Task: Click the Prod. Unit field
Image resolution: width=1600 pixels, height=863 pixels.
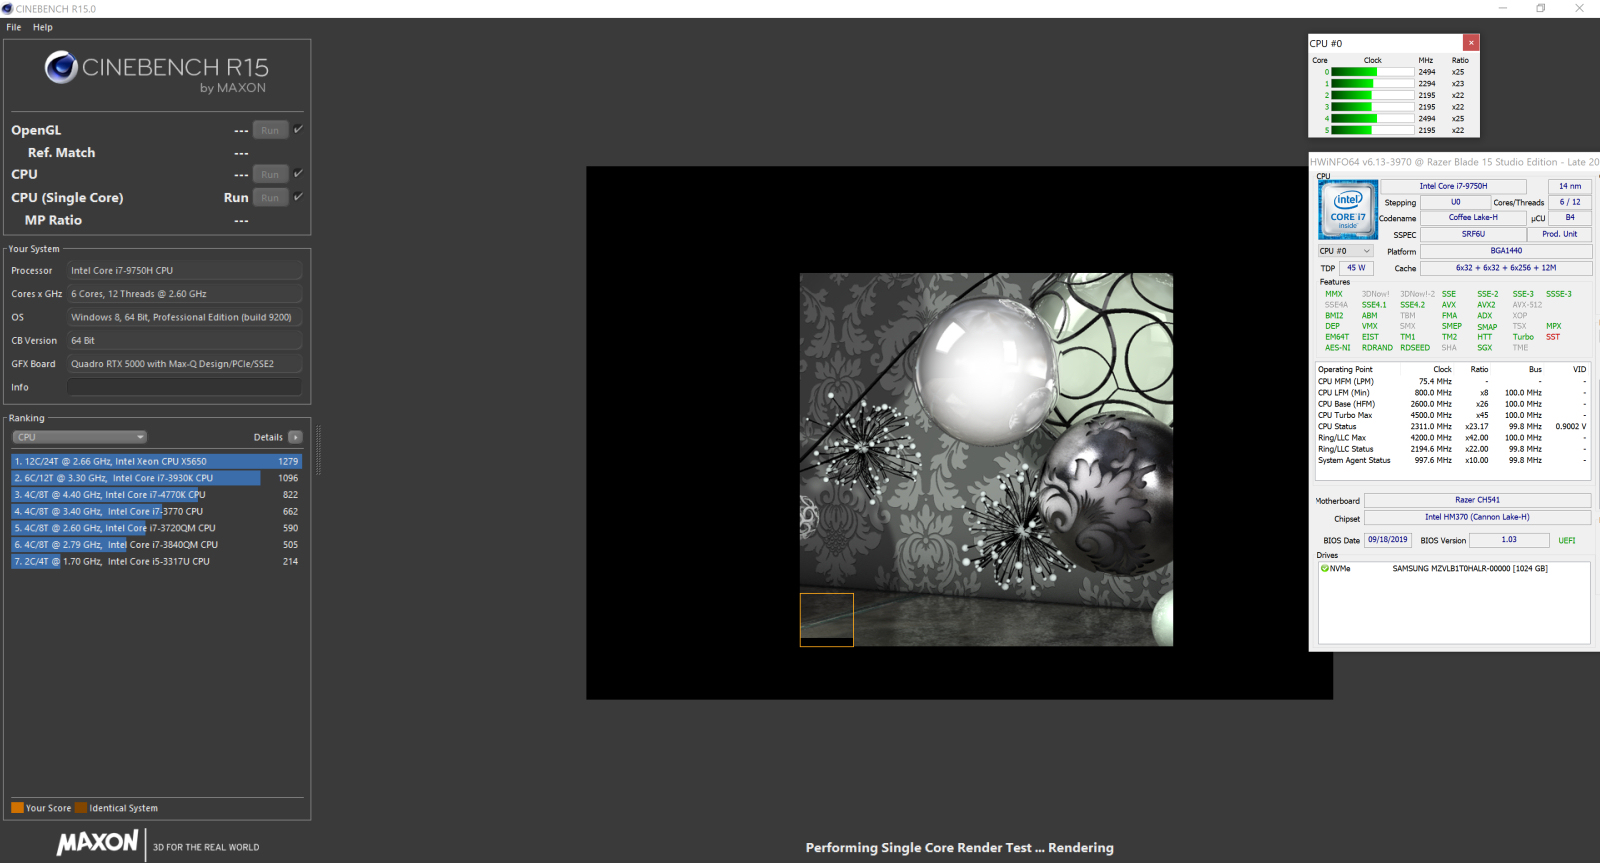Action: pos(1560,234)
